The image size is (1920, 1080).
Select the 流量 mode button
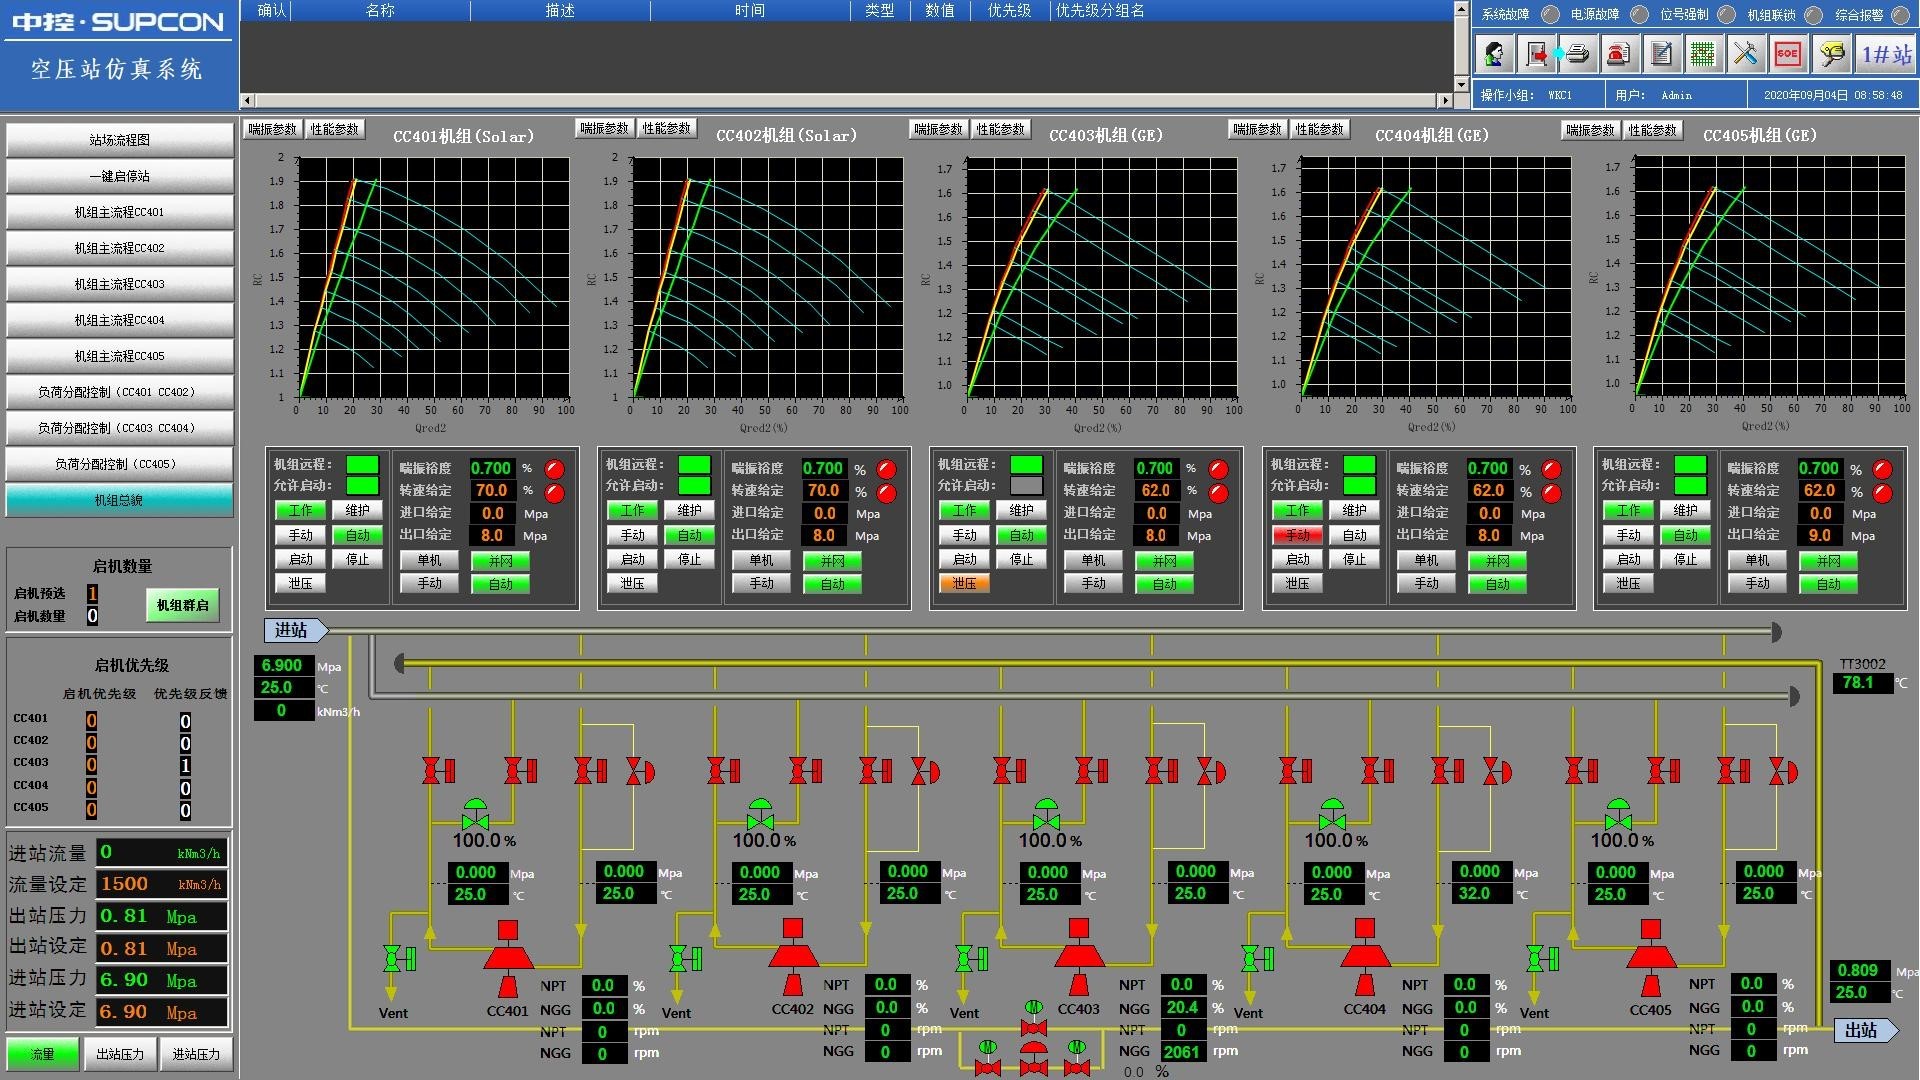click(x=43, y=1054)
